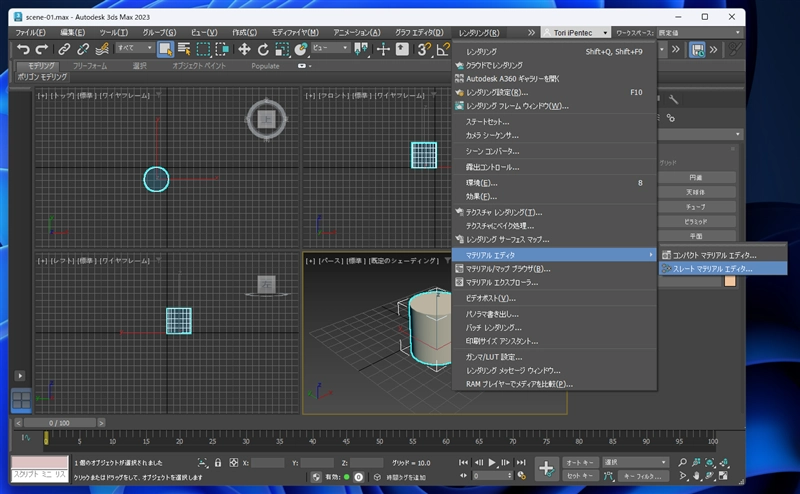This screenshot has width=800, height=494.
Task: Click the 円錐 primitive button
Action: (x=696, y=178)
